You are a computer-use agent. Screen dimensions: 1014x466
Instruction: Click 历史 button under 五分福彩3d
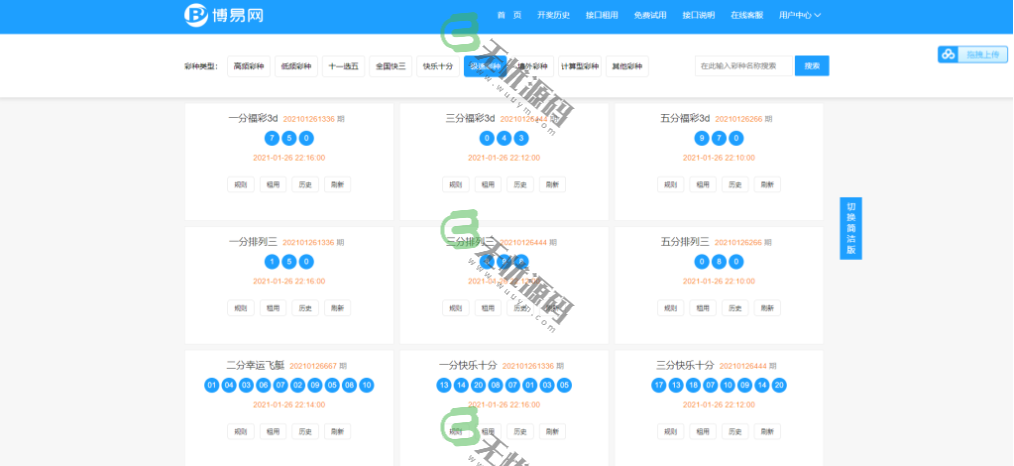coord(735,184)
